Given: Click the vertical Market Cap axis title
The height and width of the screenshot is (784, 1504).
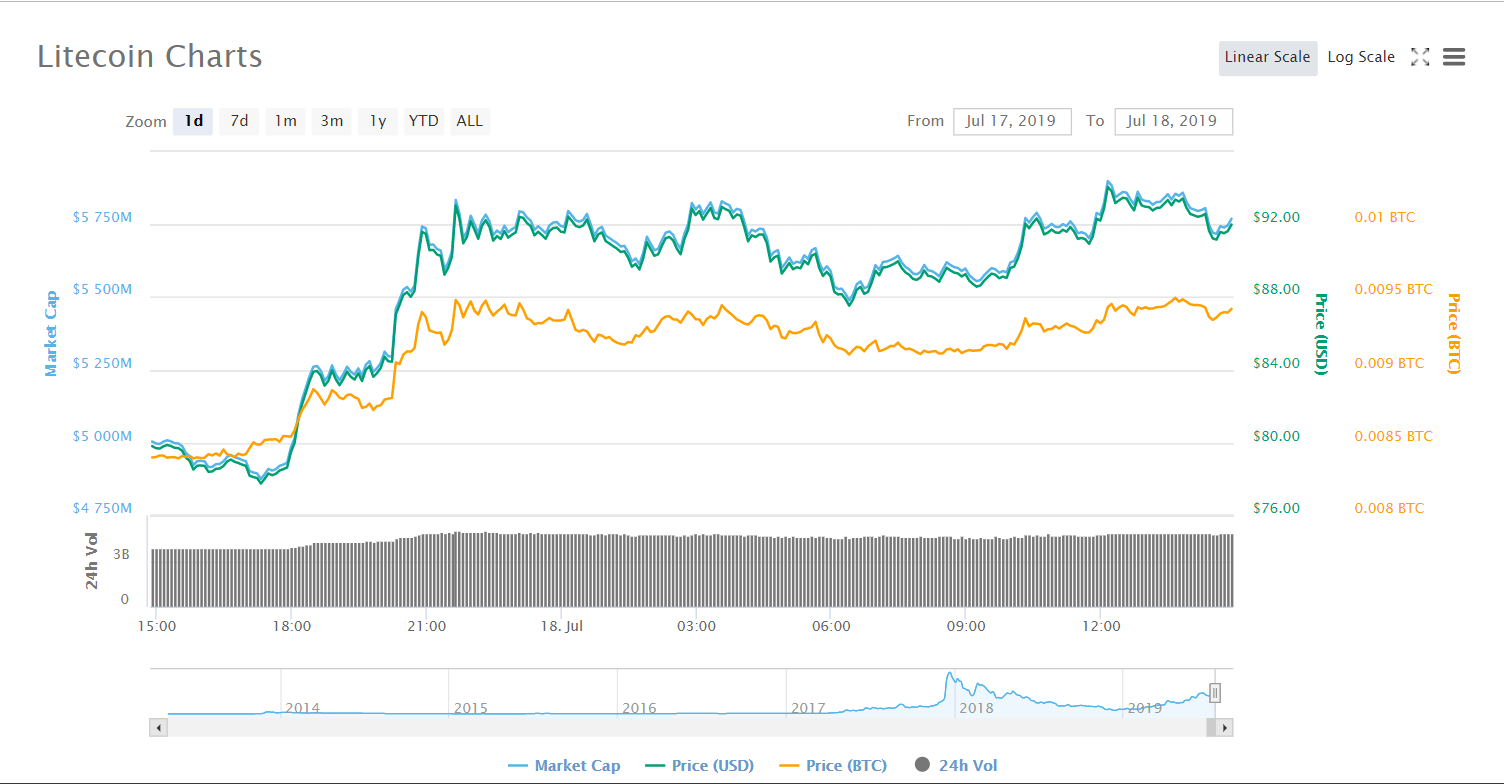Looking at the screenshot, I should tap(50, 334).
